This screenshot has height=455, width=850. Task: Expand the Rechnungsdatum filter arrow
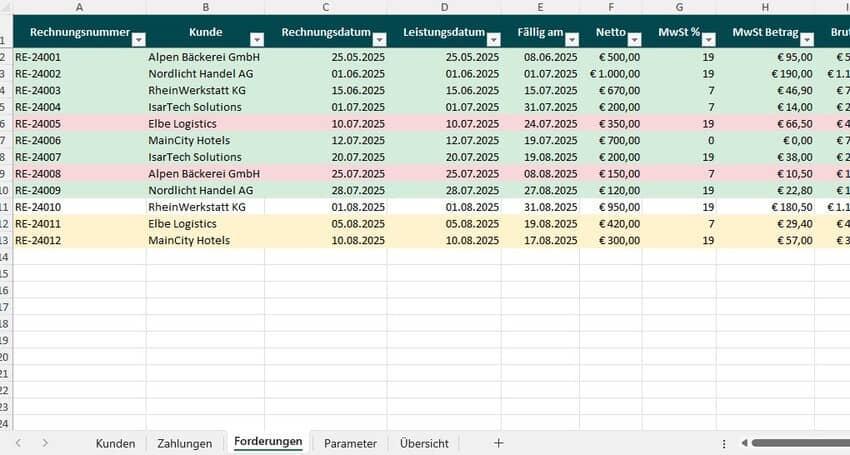click(379, 39)
